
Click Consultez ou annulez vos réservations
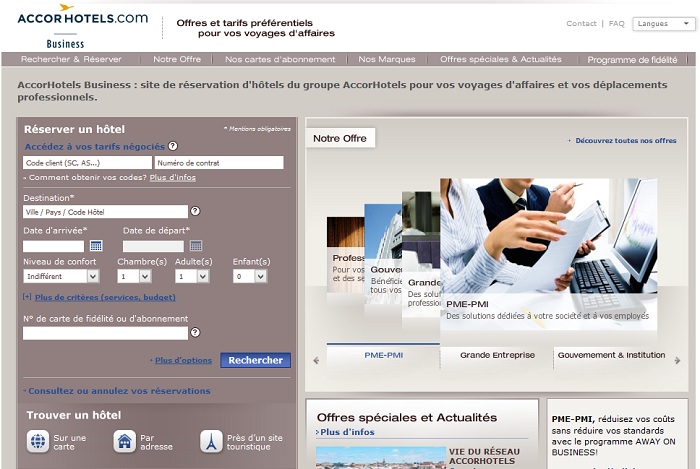click(x=119, y=391)
